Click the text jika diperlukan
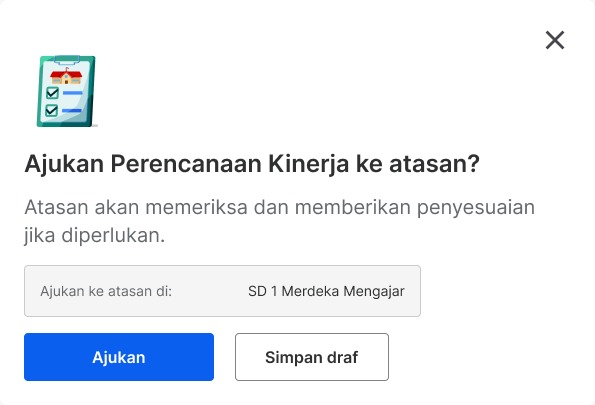This screenshot has width=595, height=405. point(94,235)
